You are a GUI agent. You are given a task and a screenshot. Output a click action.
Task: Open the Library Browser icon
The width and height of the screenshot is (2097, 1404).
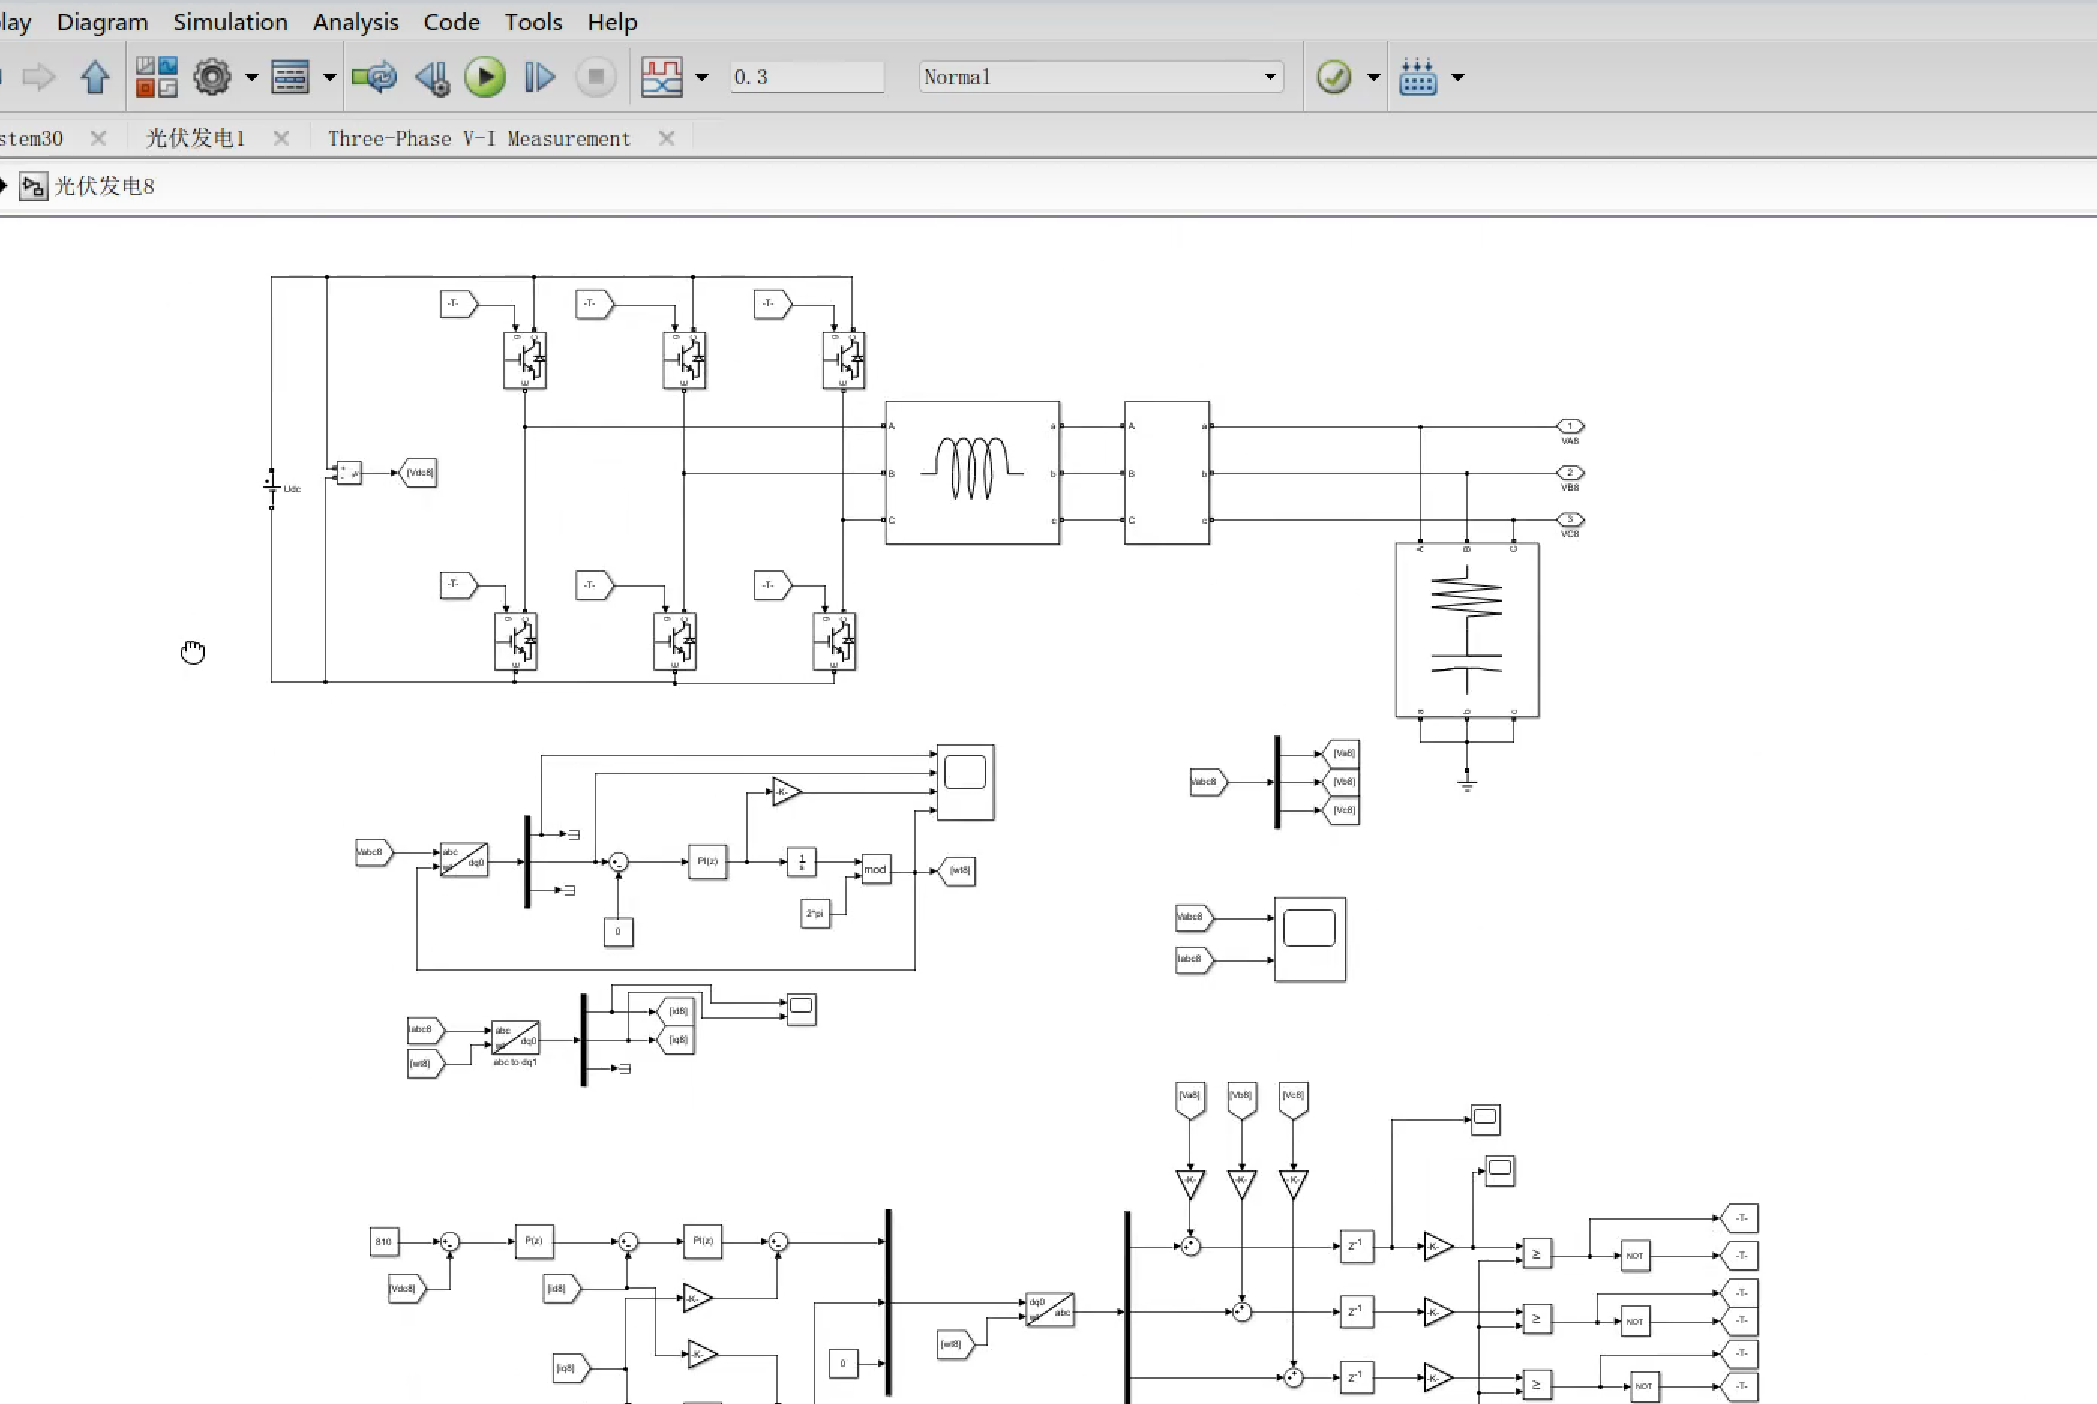157,77
